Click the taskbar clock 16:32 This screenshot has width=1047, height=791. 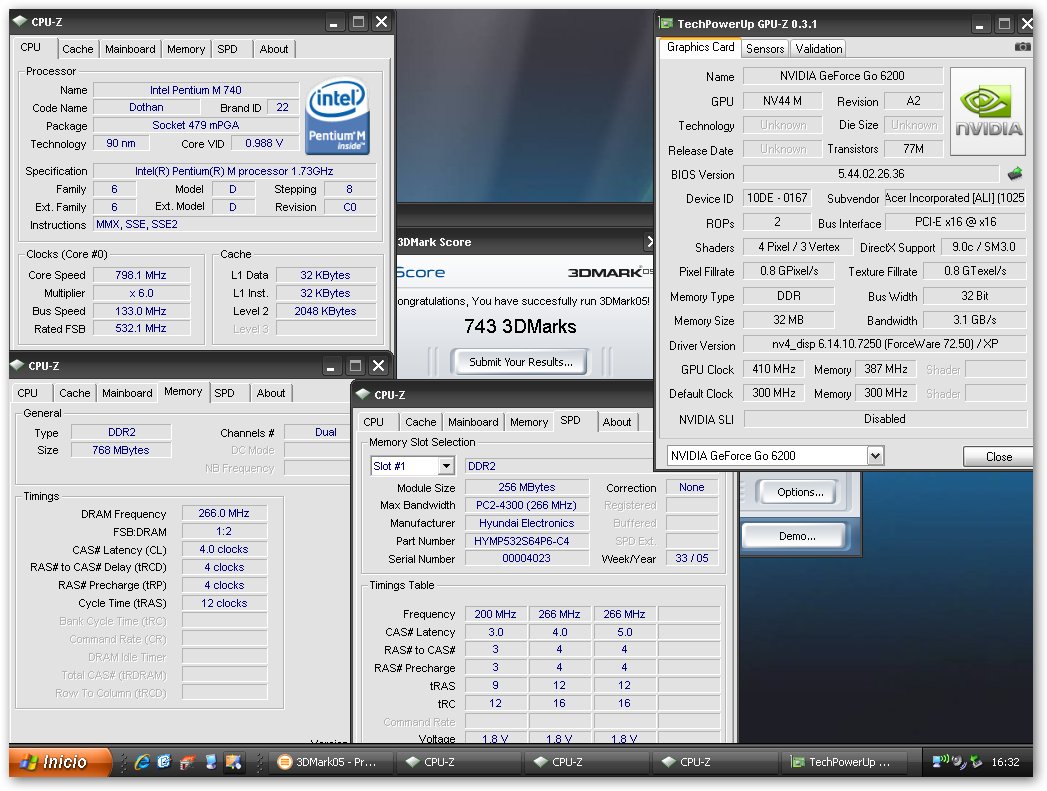(1005, 762)
